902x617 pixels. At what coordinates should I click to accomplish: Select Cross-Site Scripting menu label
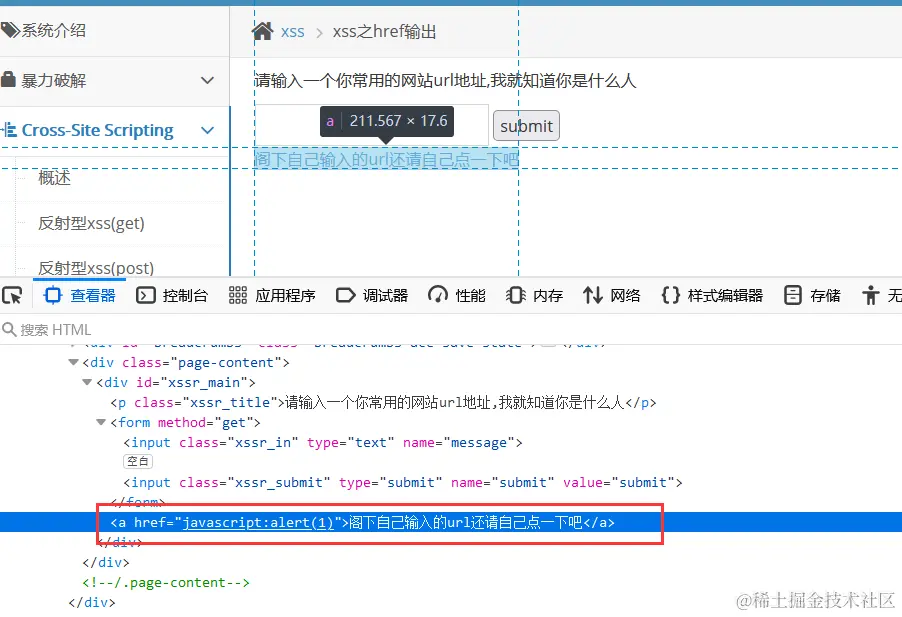[x=97, y=130]
